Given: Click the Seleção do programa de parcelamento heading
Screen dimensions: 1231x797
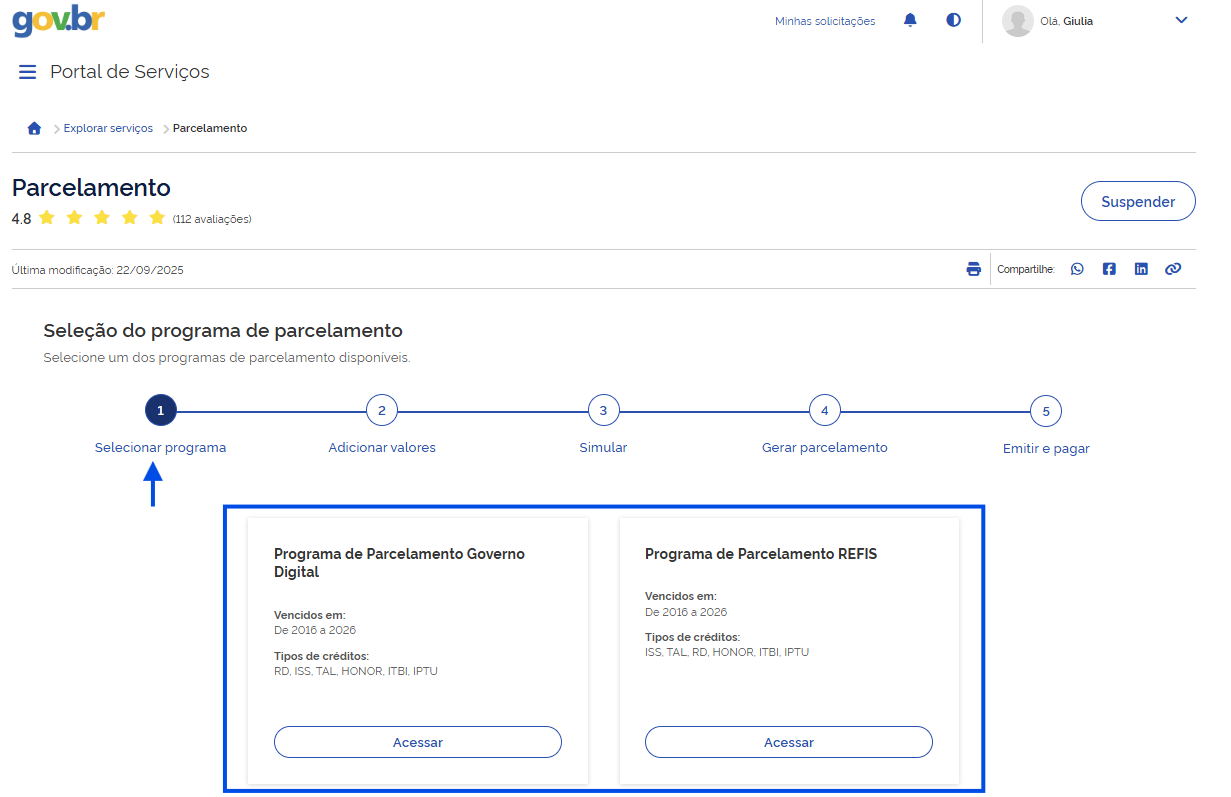Looking at the screenshot, I should 223,330.
